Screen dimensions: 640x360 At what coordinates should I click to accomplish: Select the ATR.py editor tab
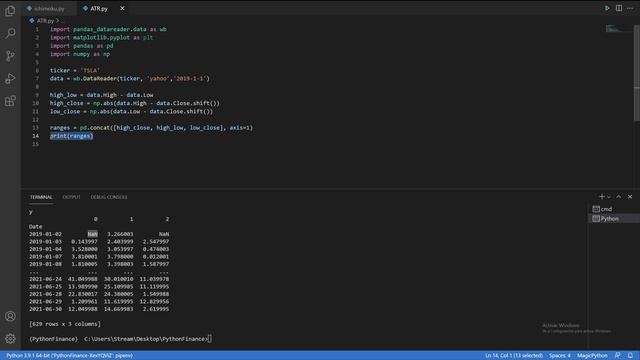coord(99,8)
